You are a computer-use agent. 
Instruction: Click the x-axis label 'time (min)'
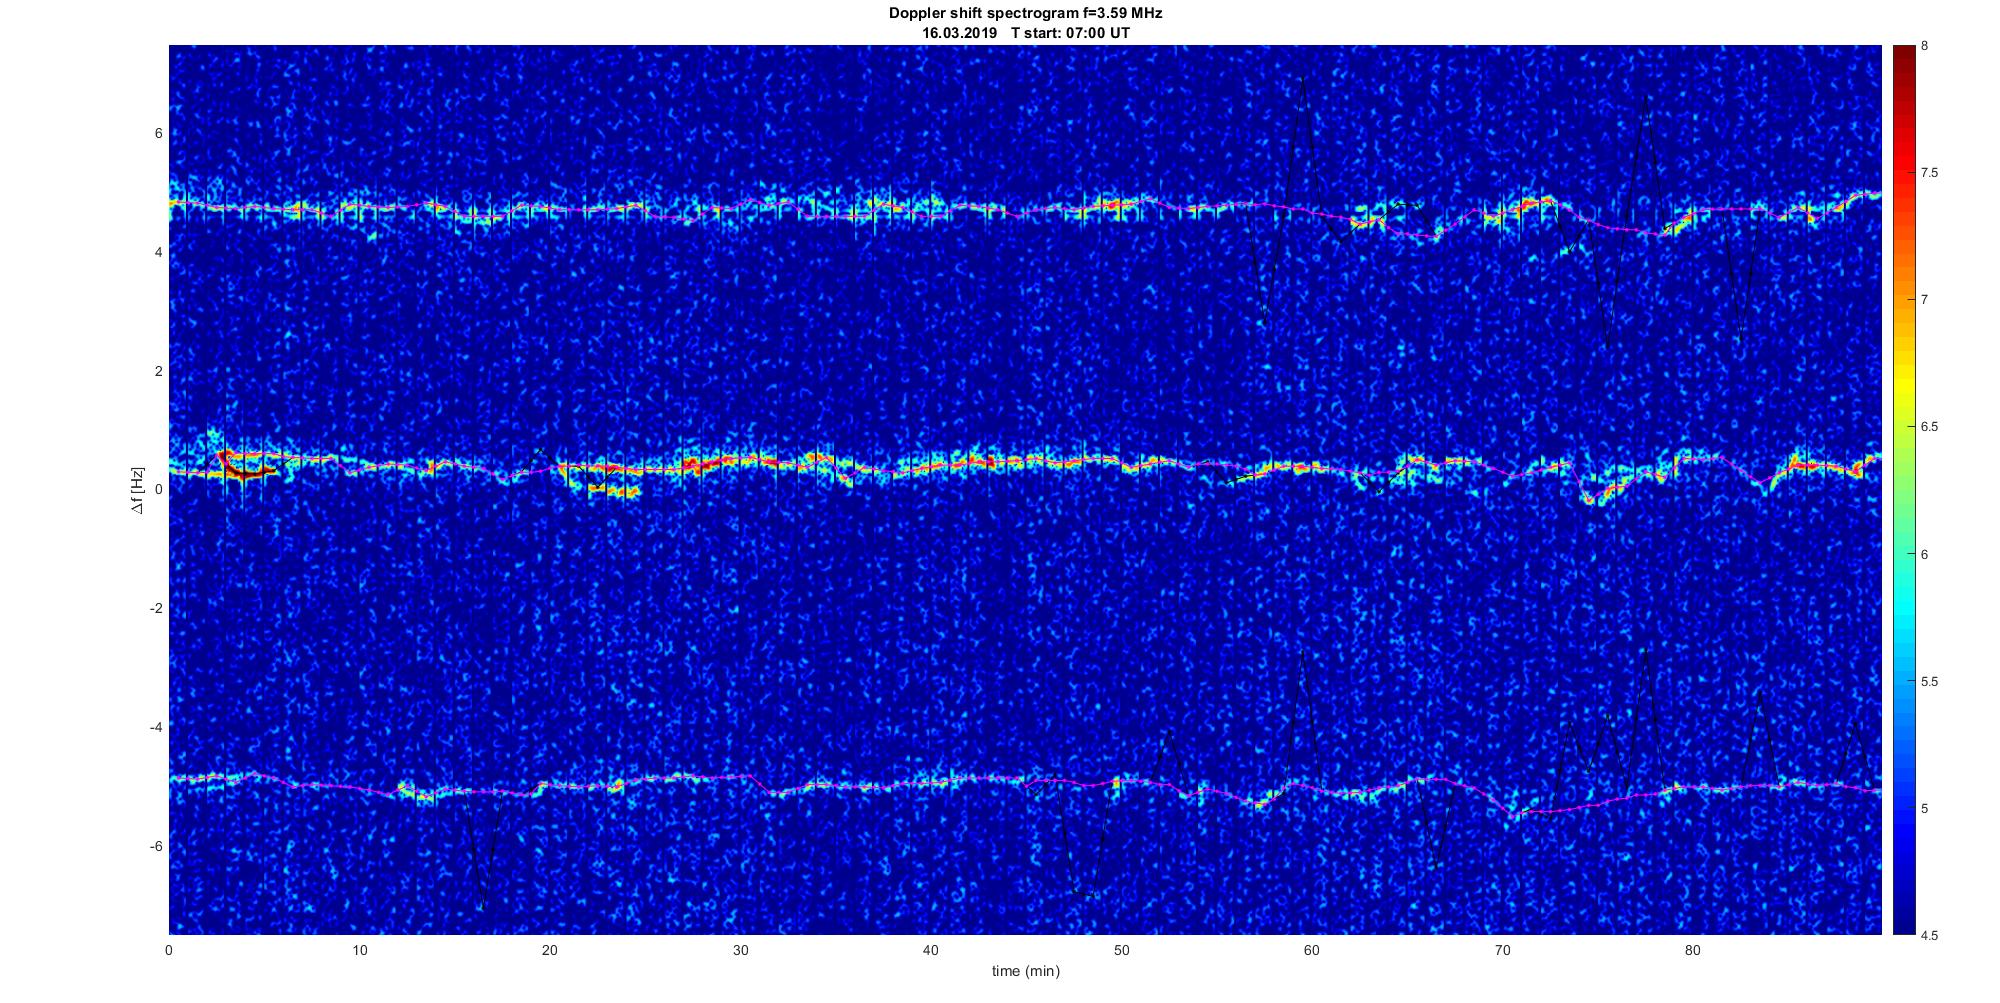coord(1025,971)
